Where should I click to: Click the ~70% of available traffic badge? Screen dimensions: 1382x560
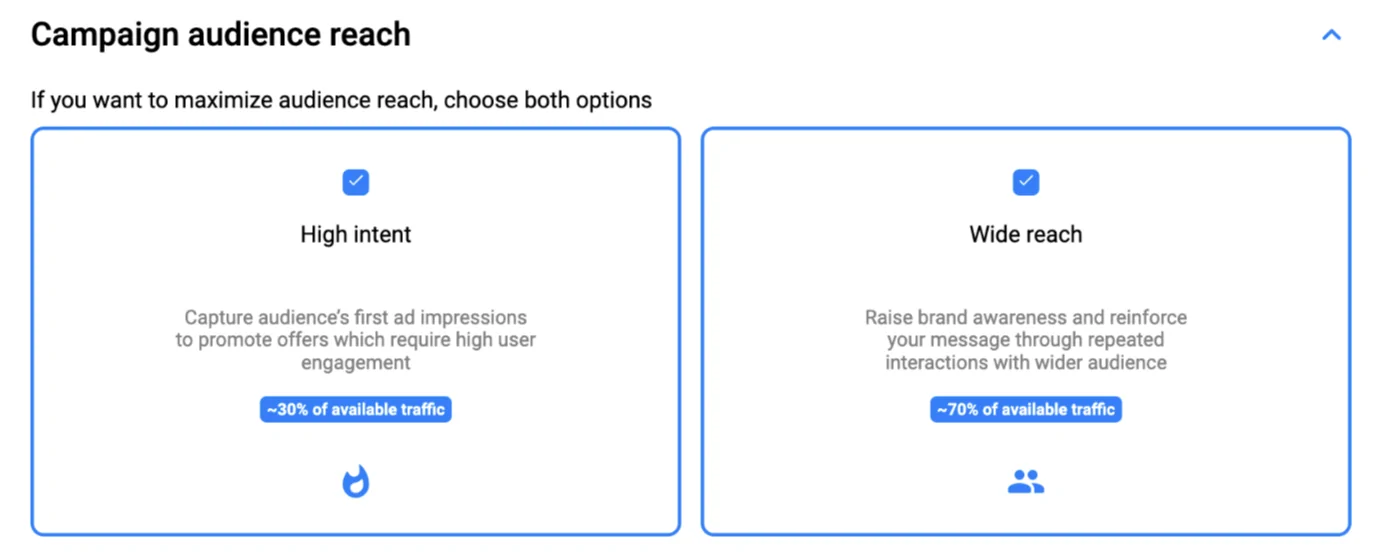pos(1026,410)
